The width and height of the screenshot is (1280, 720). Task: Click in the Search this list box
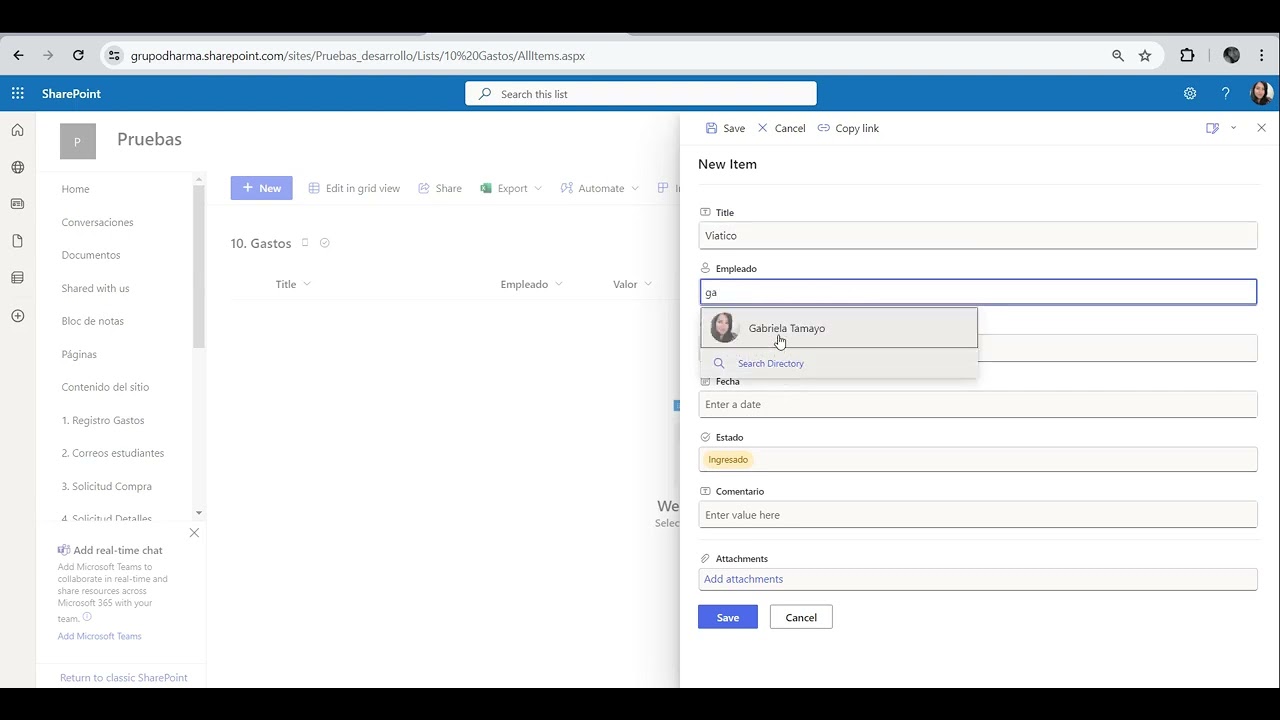[x=641, y=94]
